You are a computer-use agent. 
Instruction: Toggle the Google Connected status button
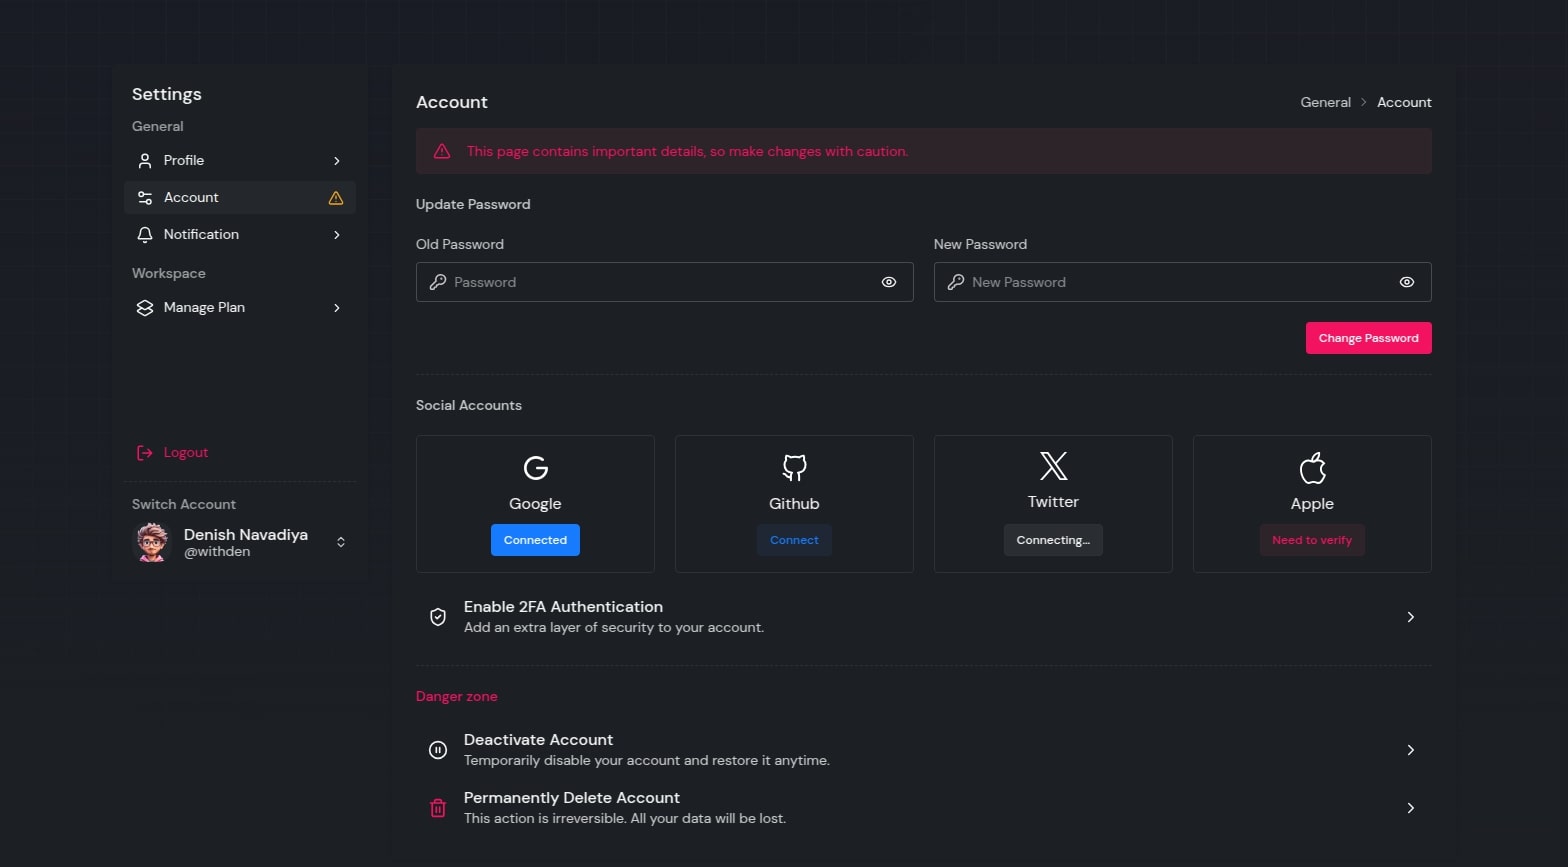pyautogui.click(x=535, y=540)
